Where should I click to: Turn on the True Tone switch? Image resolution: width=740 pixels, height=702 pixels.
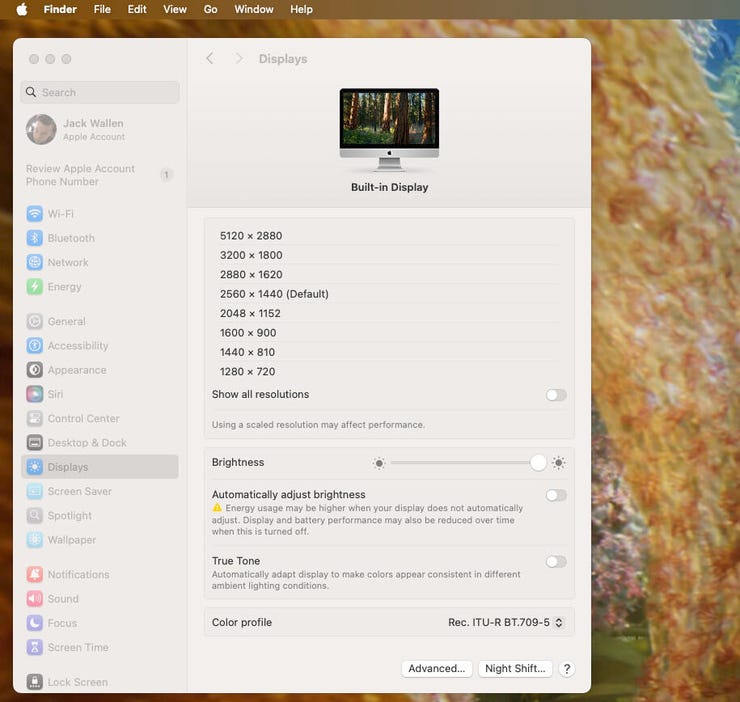(x=556, y=562)
